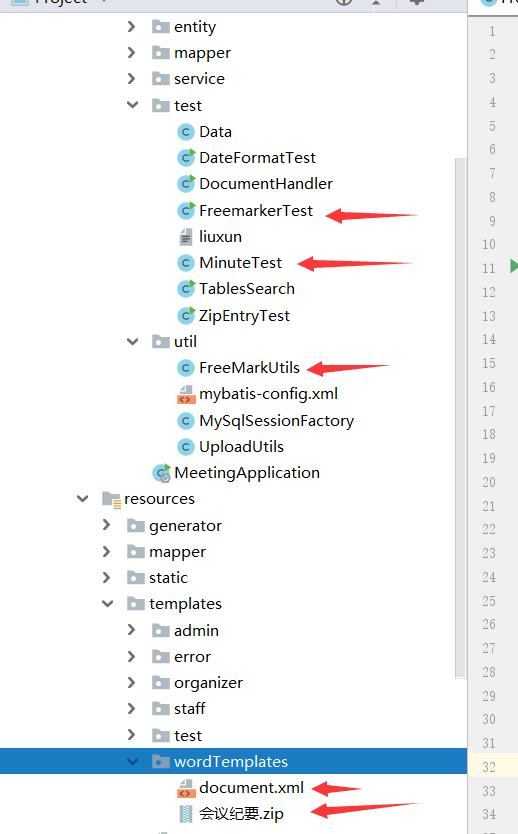This screenshot has width=518, height=834.
Task: Select the DateFormatTest file
Action: [257, 157]
